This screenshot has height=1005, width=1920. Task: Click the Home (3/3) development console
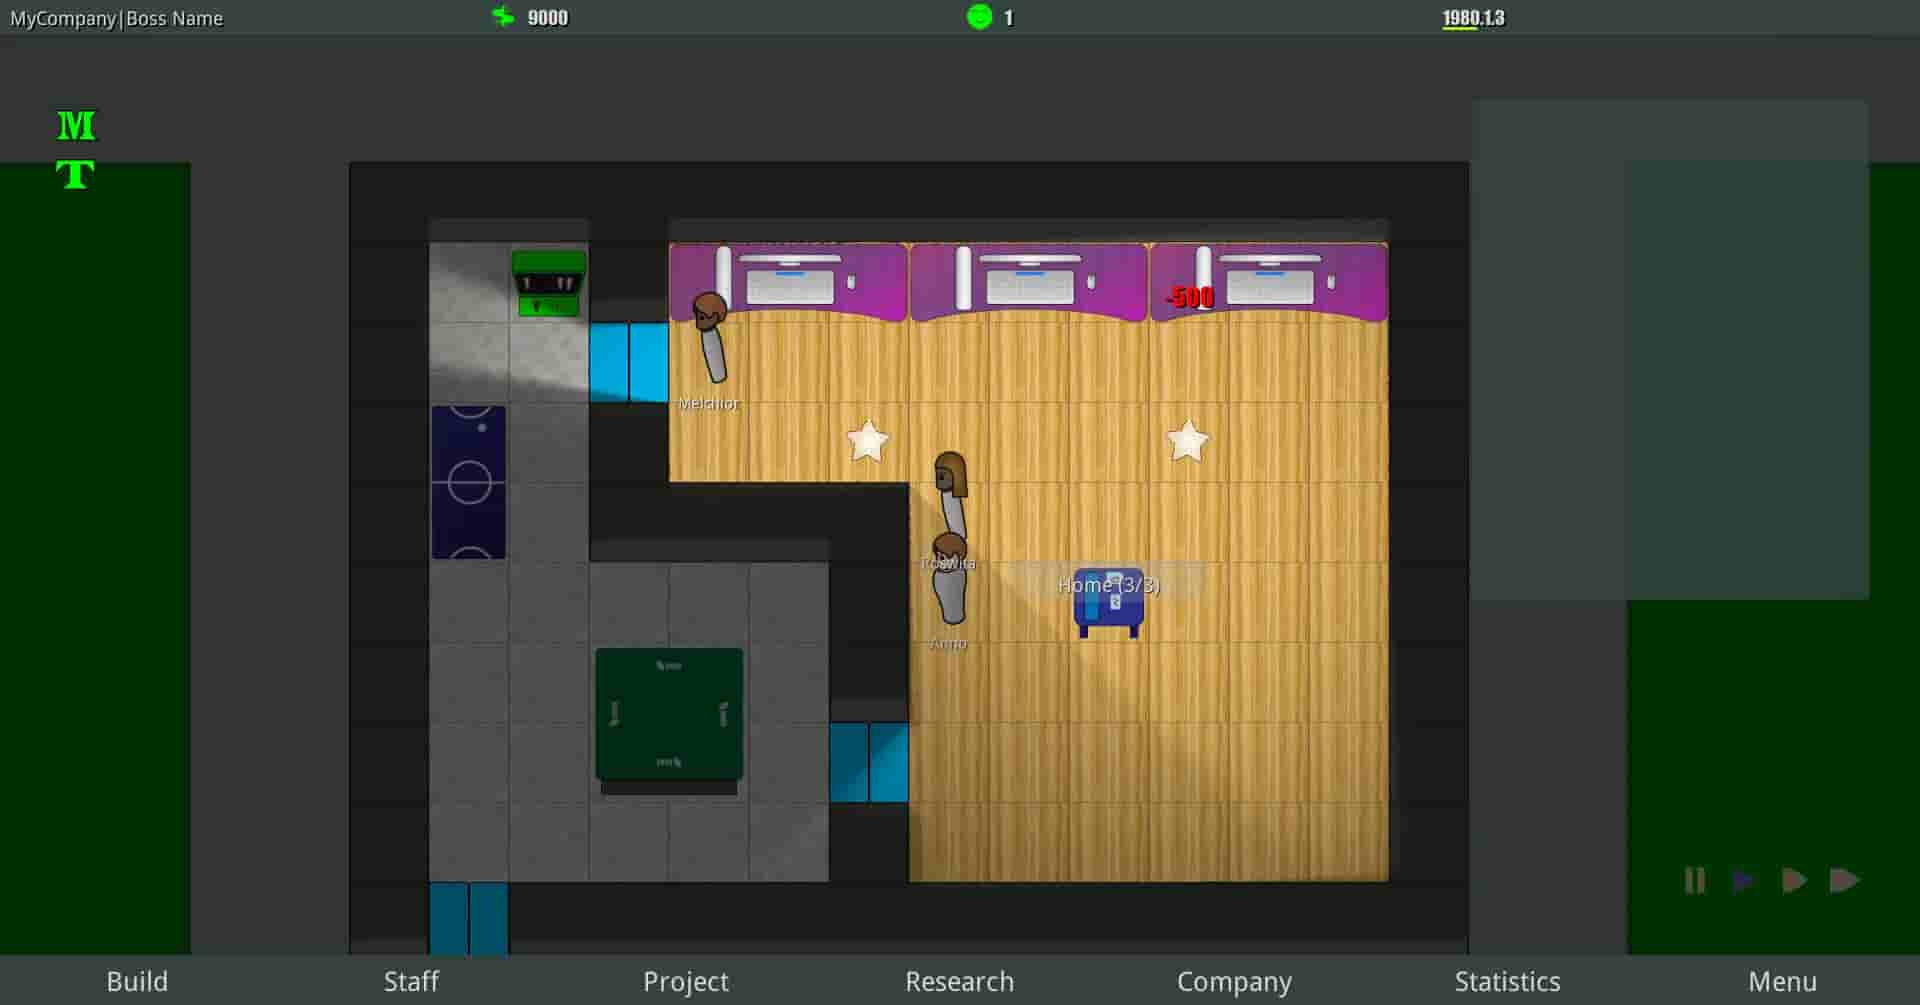point(1110,600)
